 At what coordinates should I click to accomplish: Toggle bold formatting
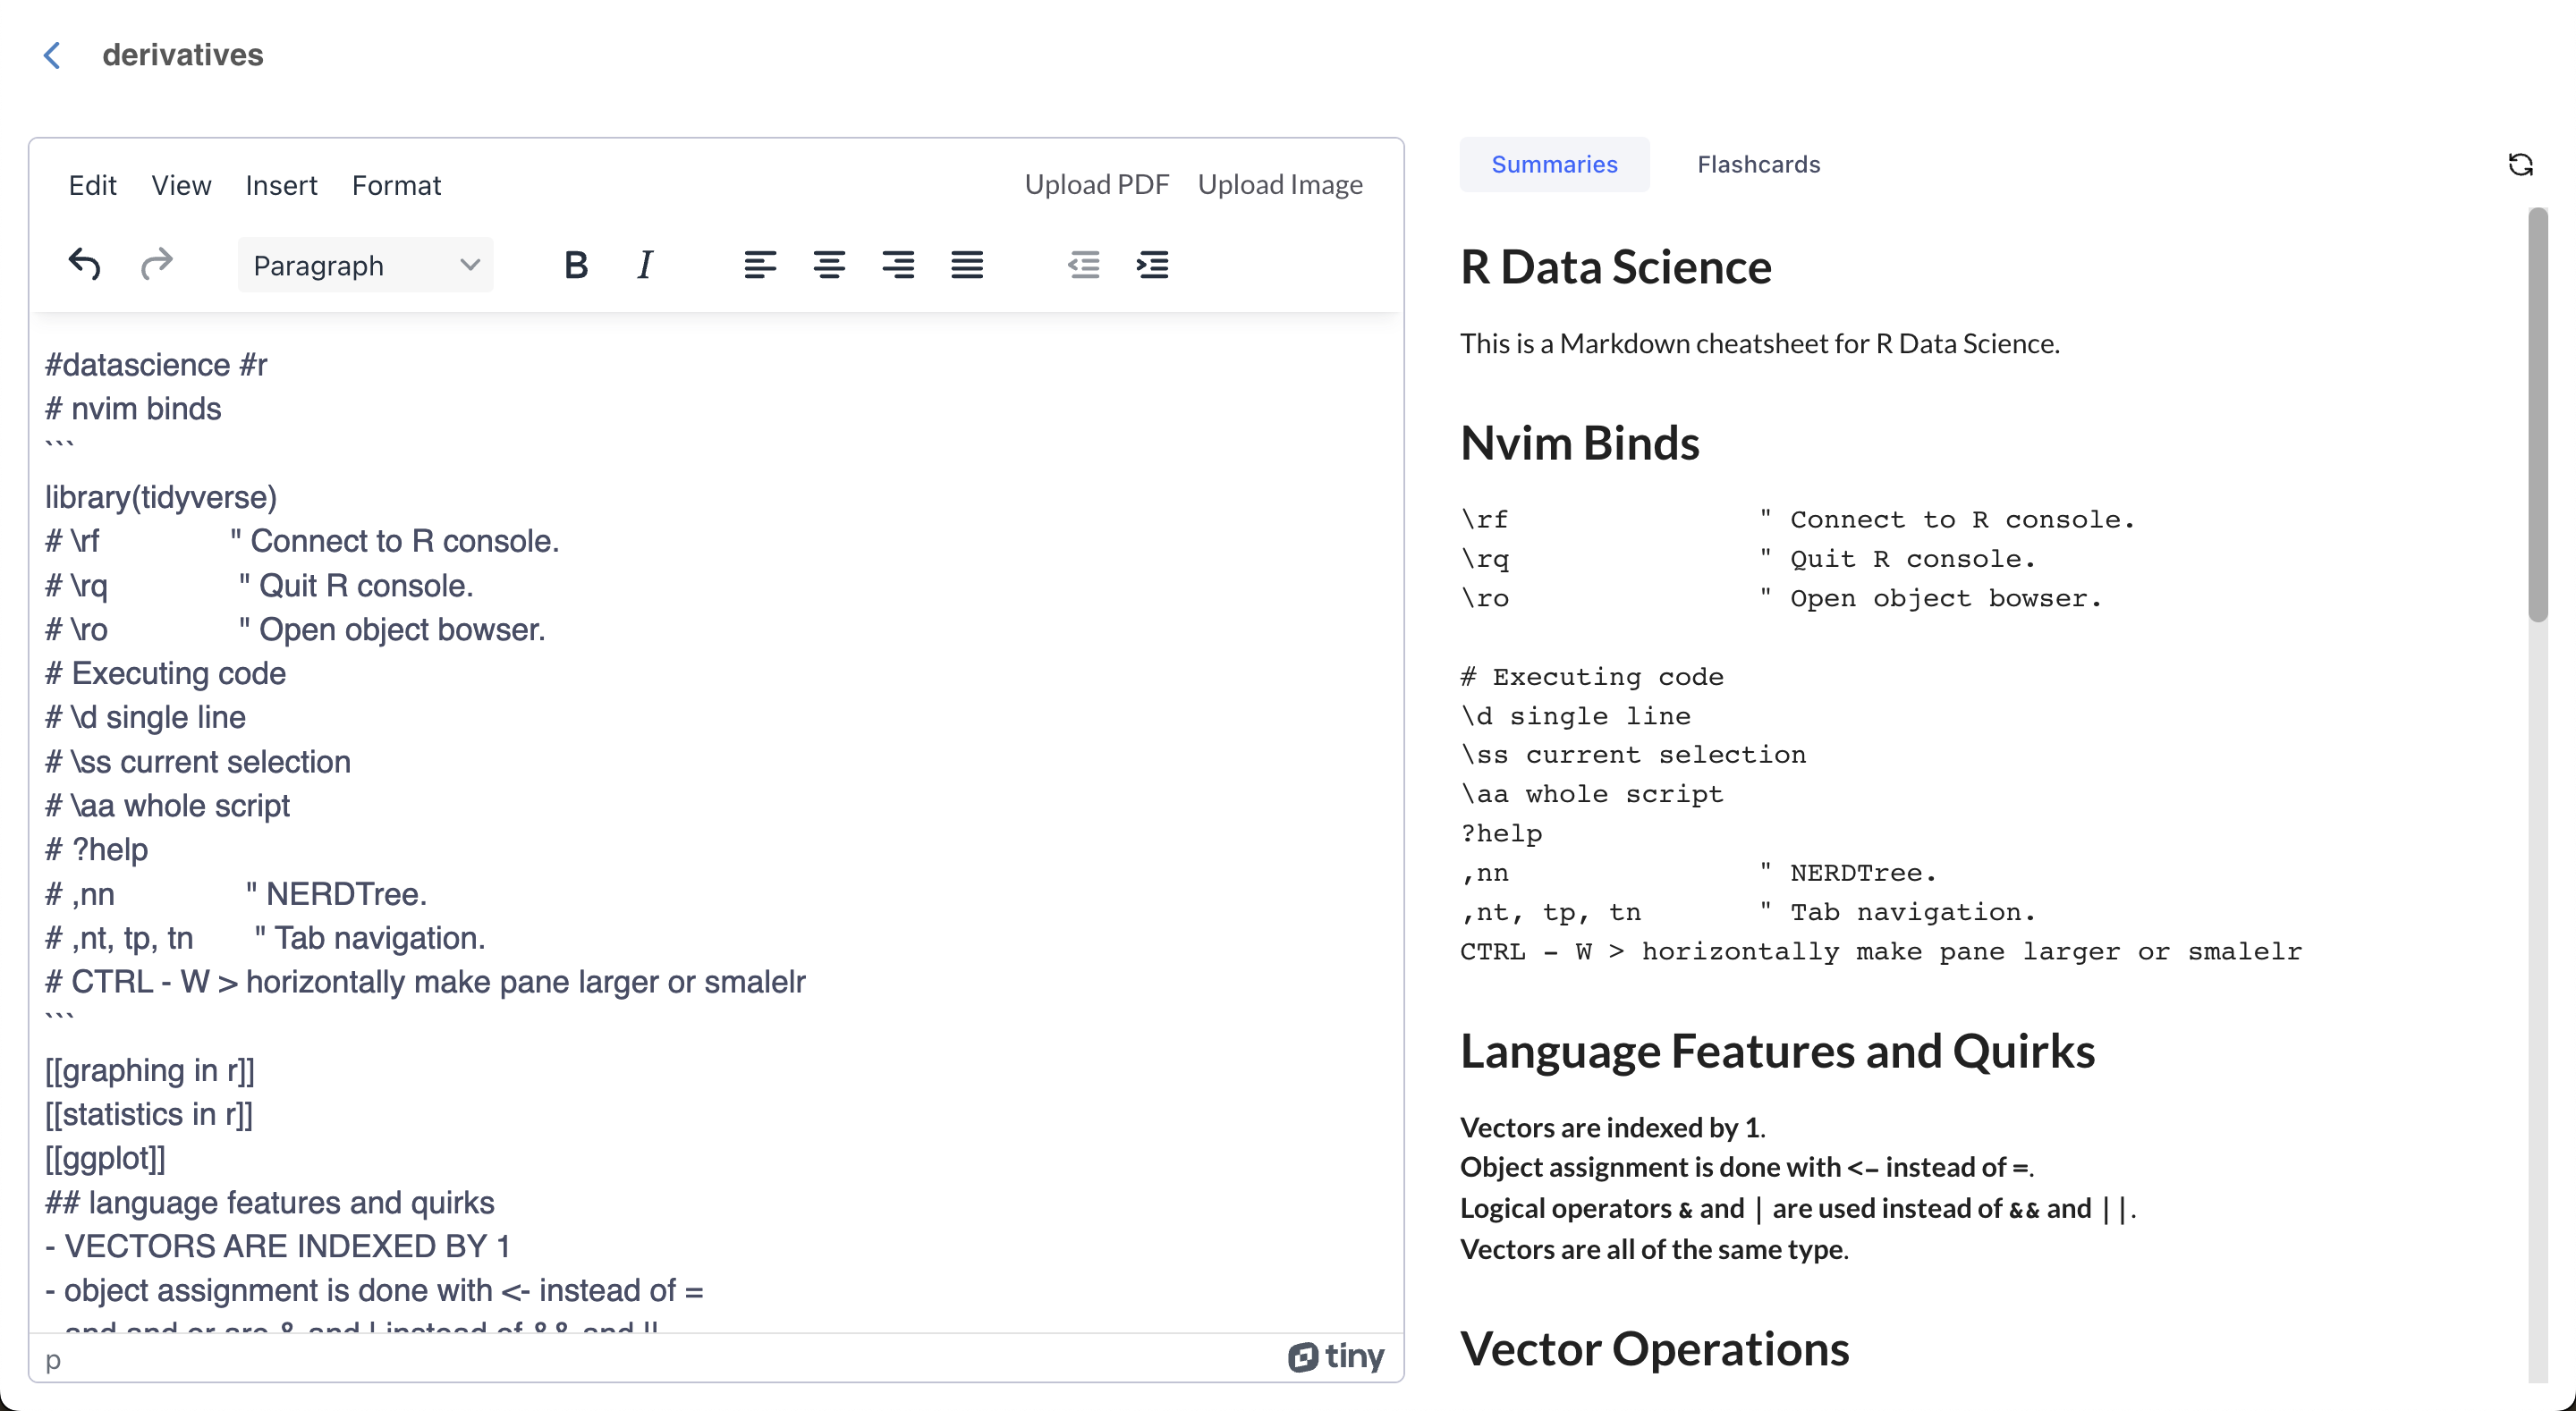pyautogui.click(x=575, y=265)
